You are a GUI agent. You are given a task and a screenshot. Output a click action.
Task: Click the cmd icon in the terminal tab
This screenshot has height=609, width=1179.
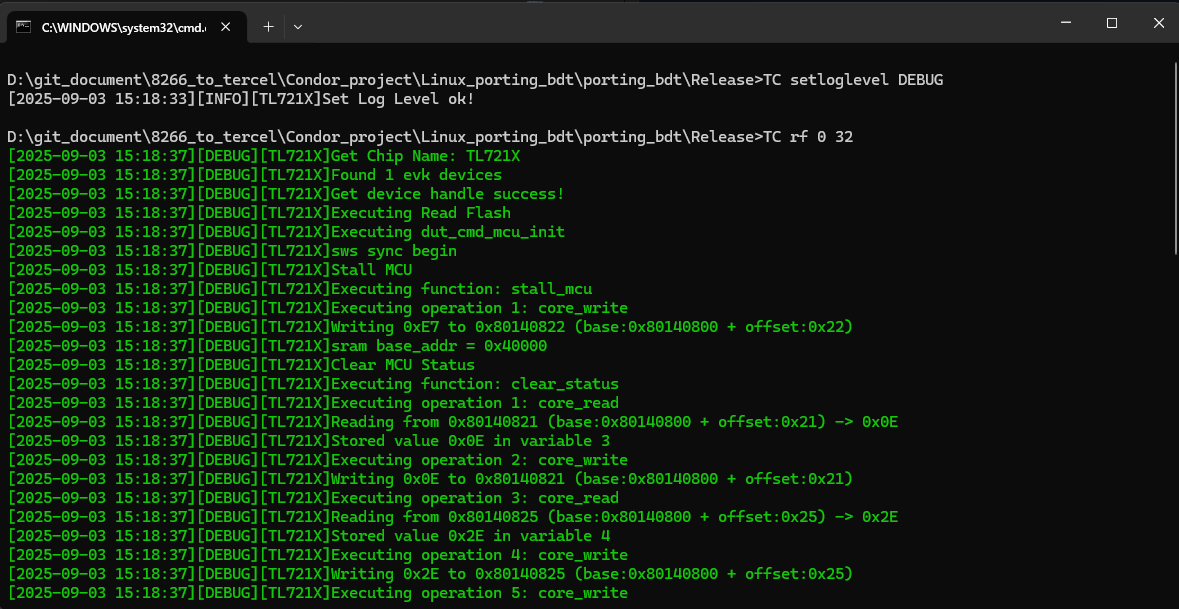23,27
